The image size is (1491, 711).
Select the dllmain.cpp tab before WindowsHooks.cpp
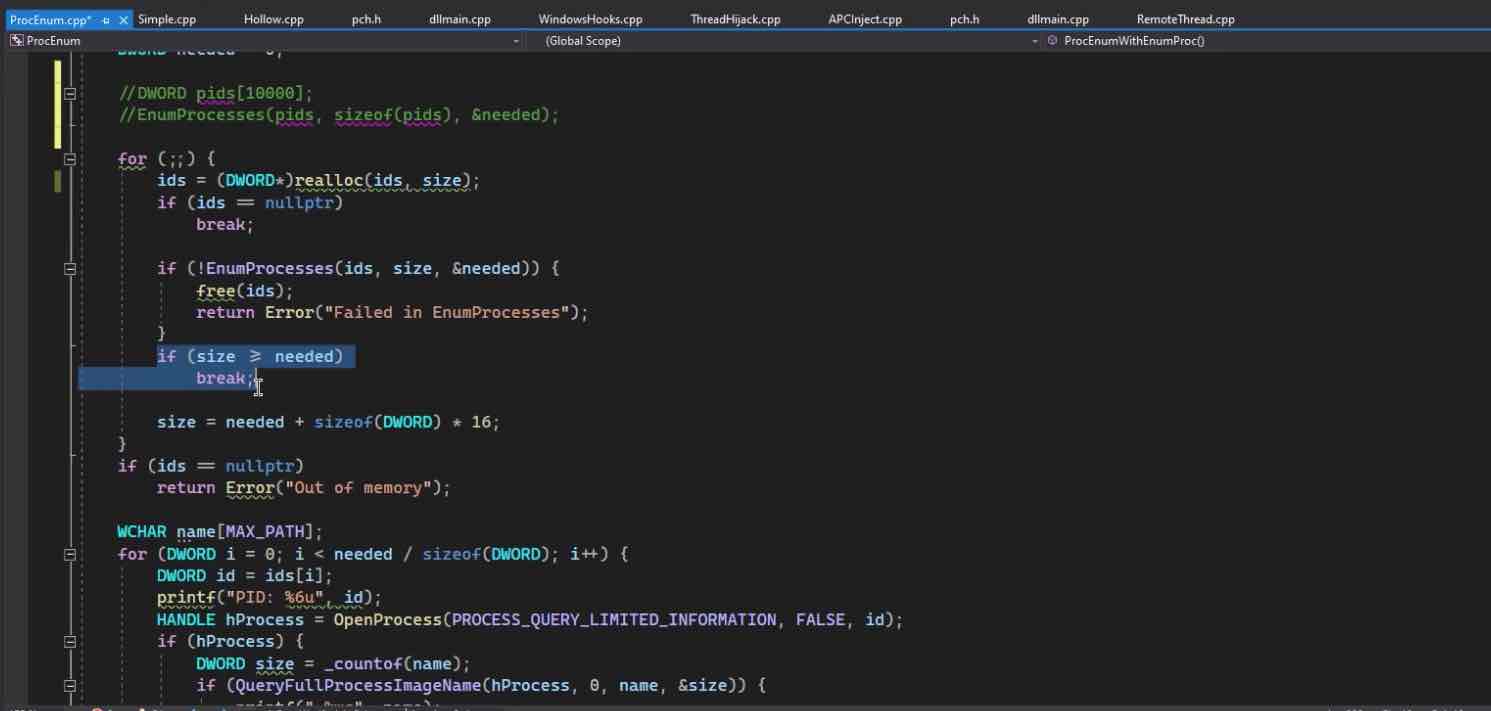[460, 19]
